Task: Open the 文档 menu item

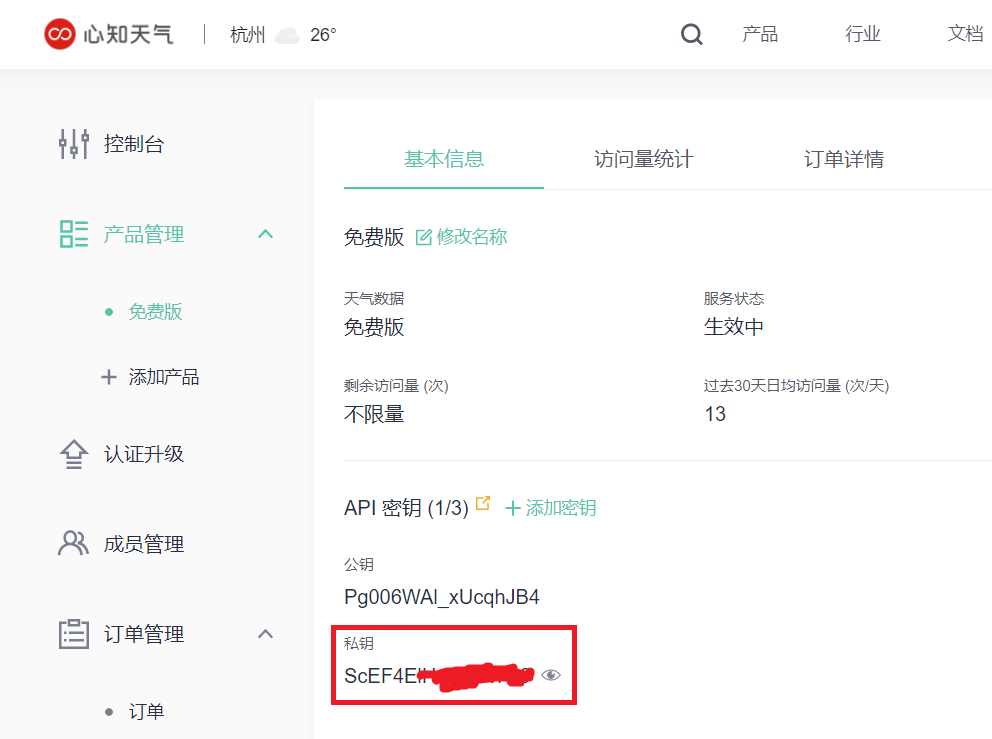Action: (x=963, y=33)
